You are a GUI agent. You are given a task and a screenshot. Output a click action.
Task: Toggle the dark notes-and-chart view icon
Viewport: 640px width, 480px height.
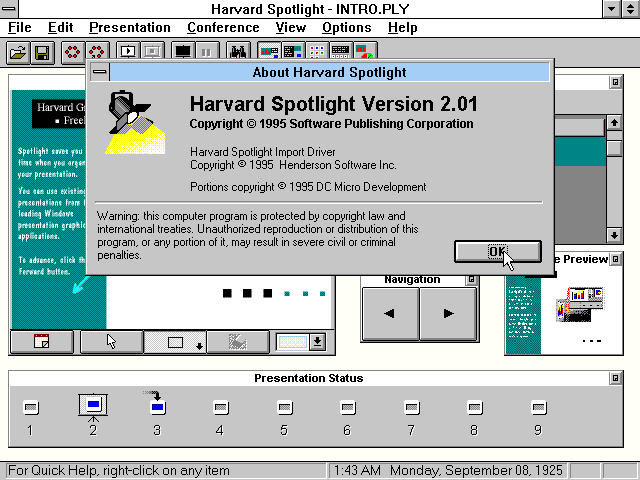point(293,52)
